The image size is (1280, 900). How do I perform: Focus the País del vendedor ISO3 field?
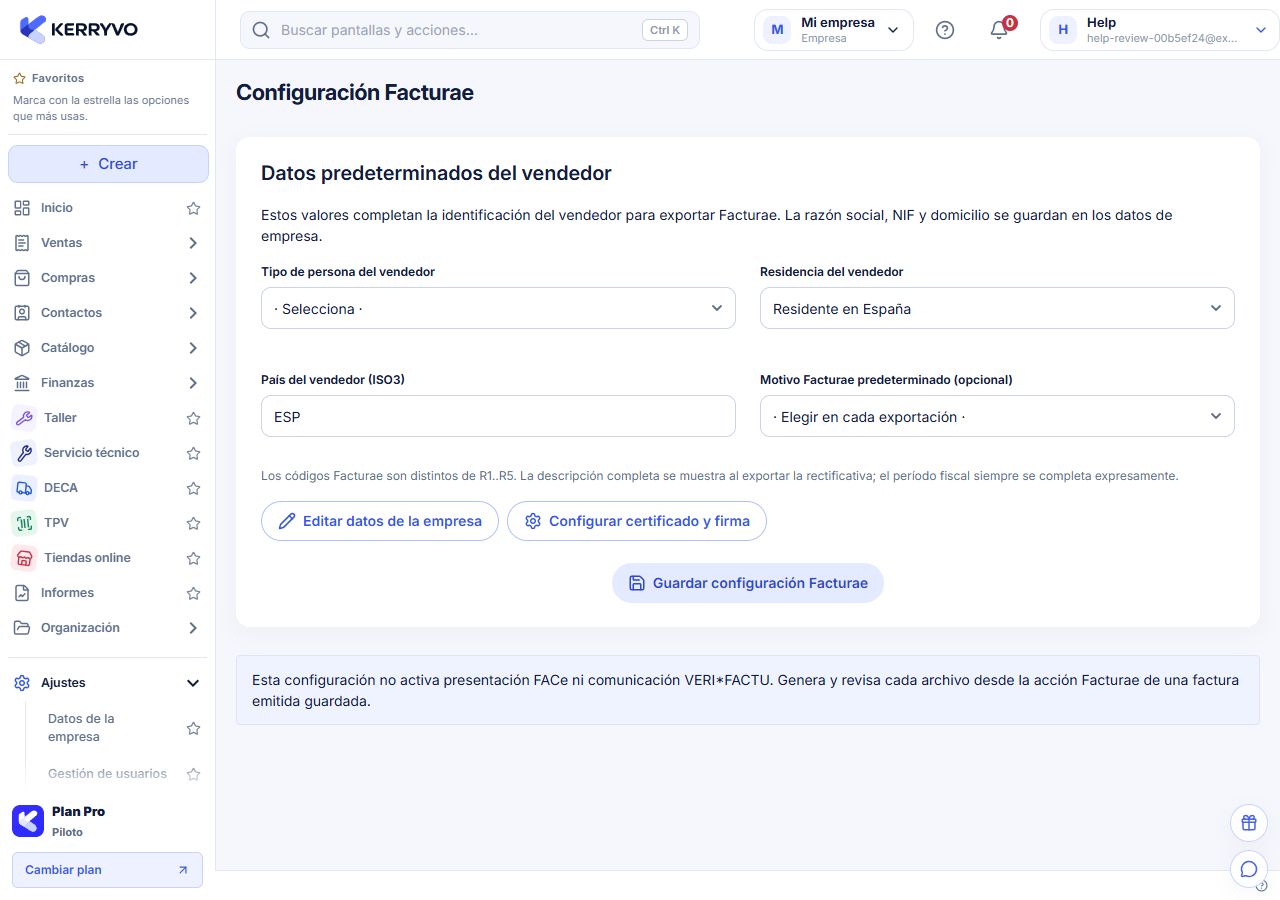pos(498,416)
